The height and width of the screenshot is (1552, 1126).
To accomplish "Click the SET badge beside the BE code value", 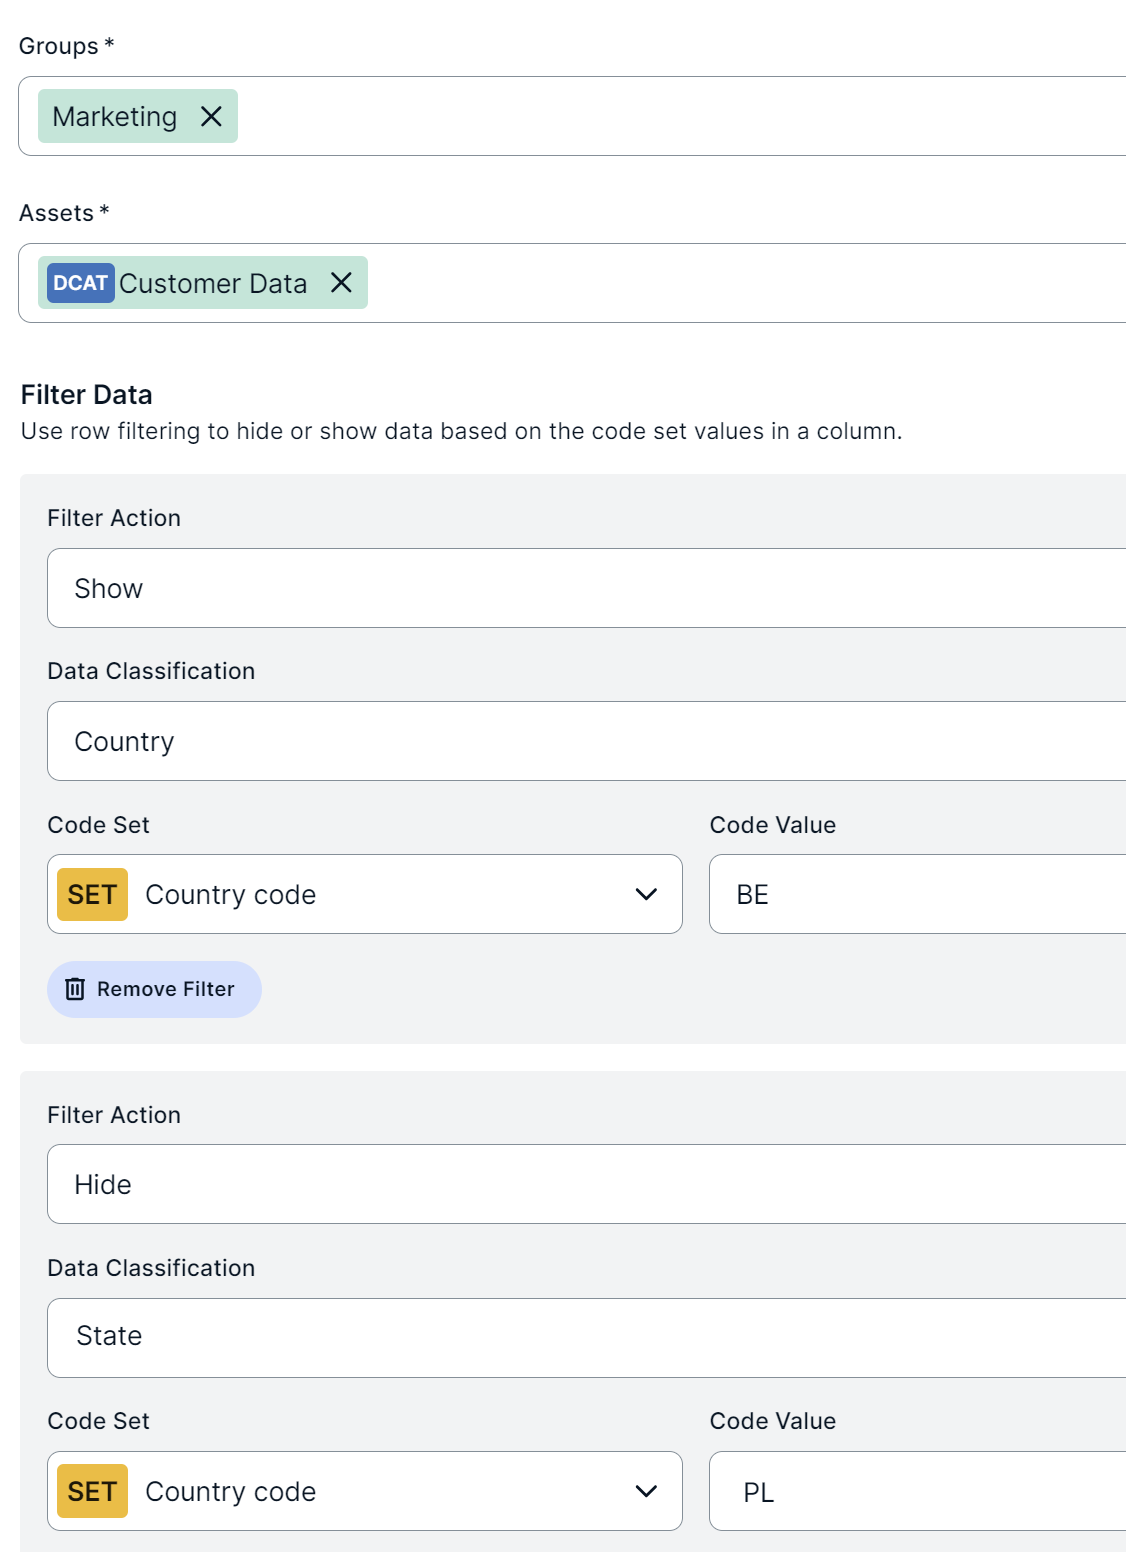I will [92, 894].
